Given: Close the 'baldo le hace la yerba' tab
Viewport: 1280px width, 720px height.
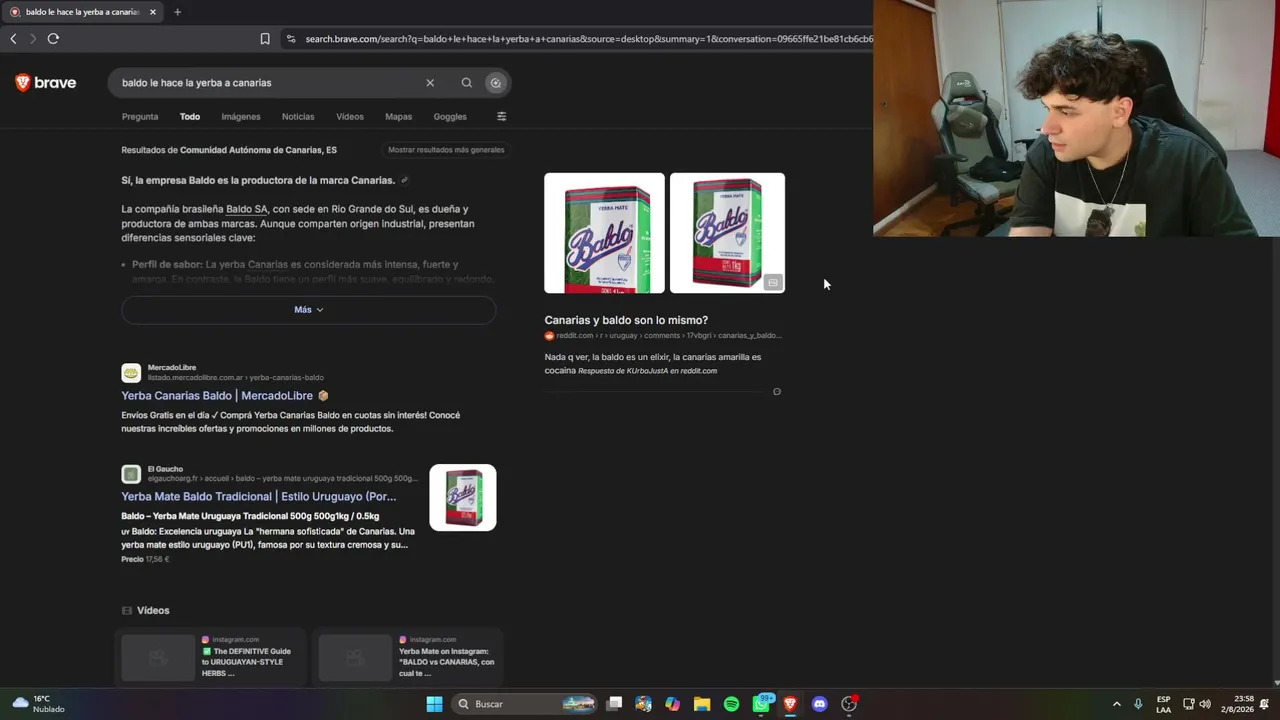Looking at the screenshot, I should click(x=153, y=12).
